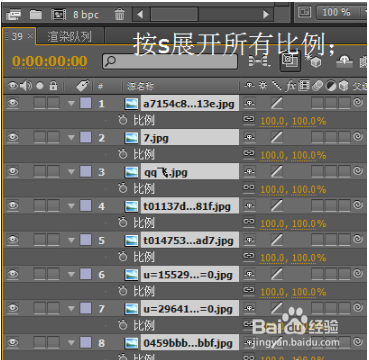Toggle scale stopwatch on layer 5
Image resolution: width=369 pixels, height=360 pixels.
coord(123,257)
